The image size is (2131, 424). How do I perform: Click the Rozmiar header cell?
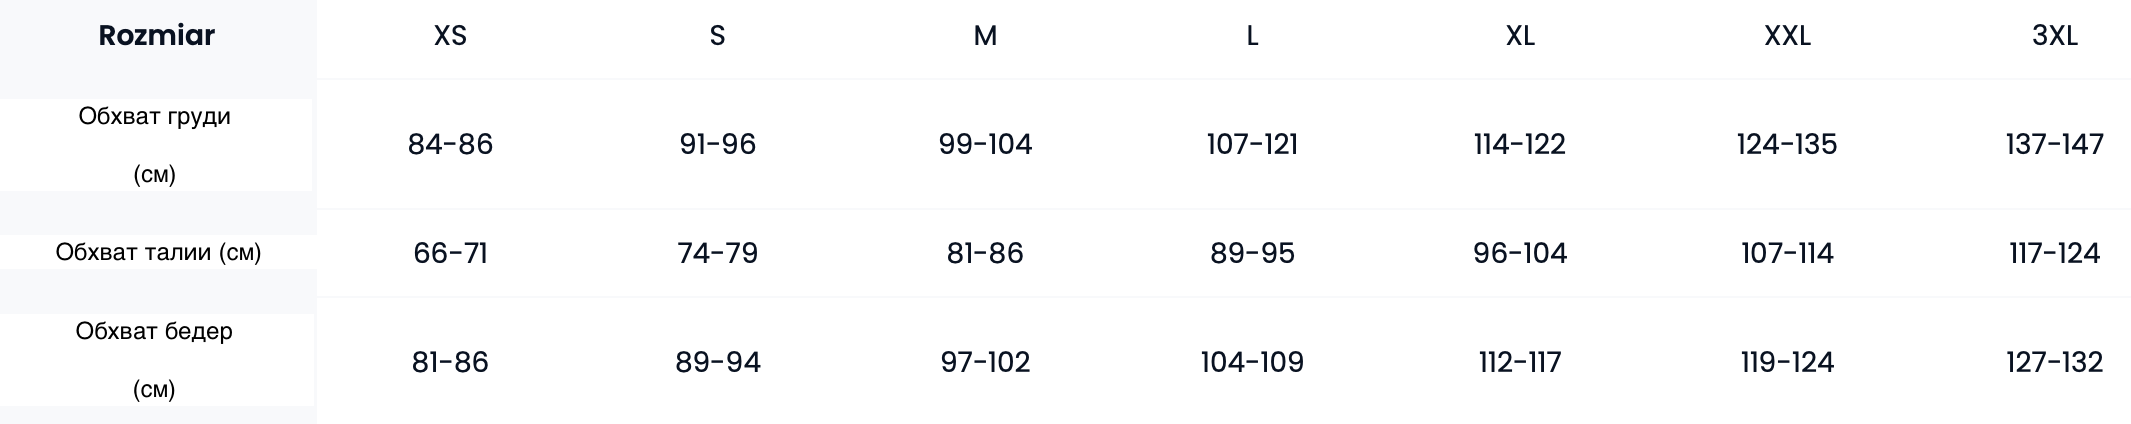point(157,36)
